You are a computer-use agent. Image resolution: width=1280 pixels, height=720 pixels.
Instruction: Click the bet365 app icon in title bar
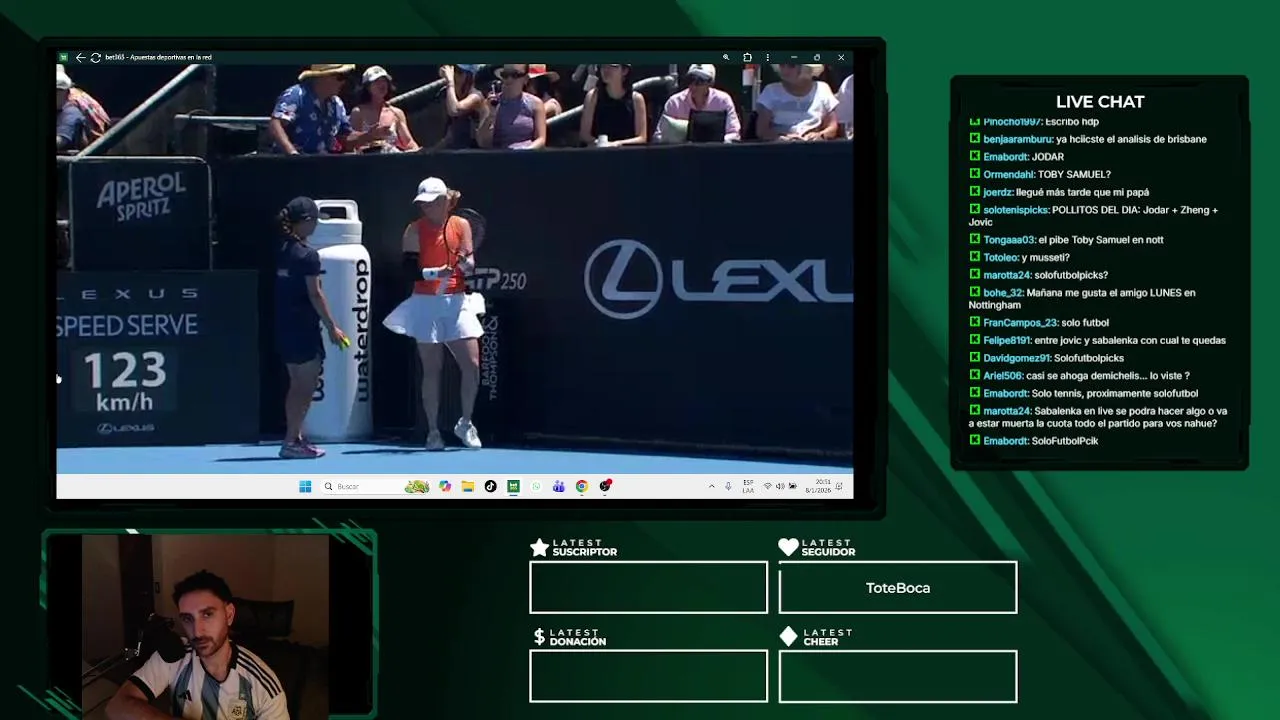tap(63, 57)
